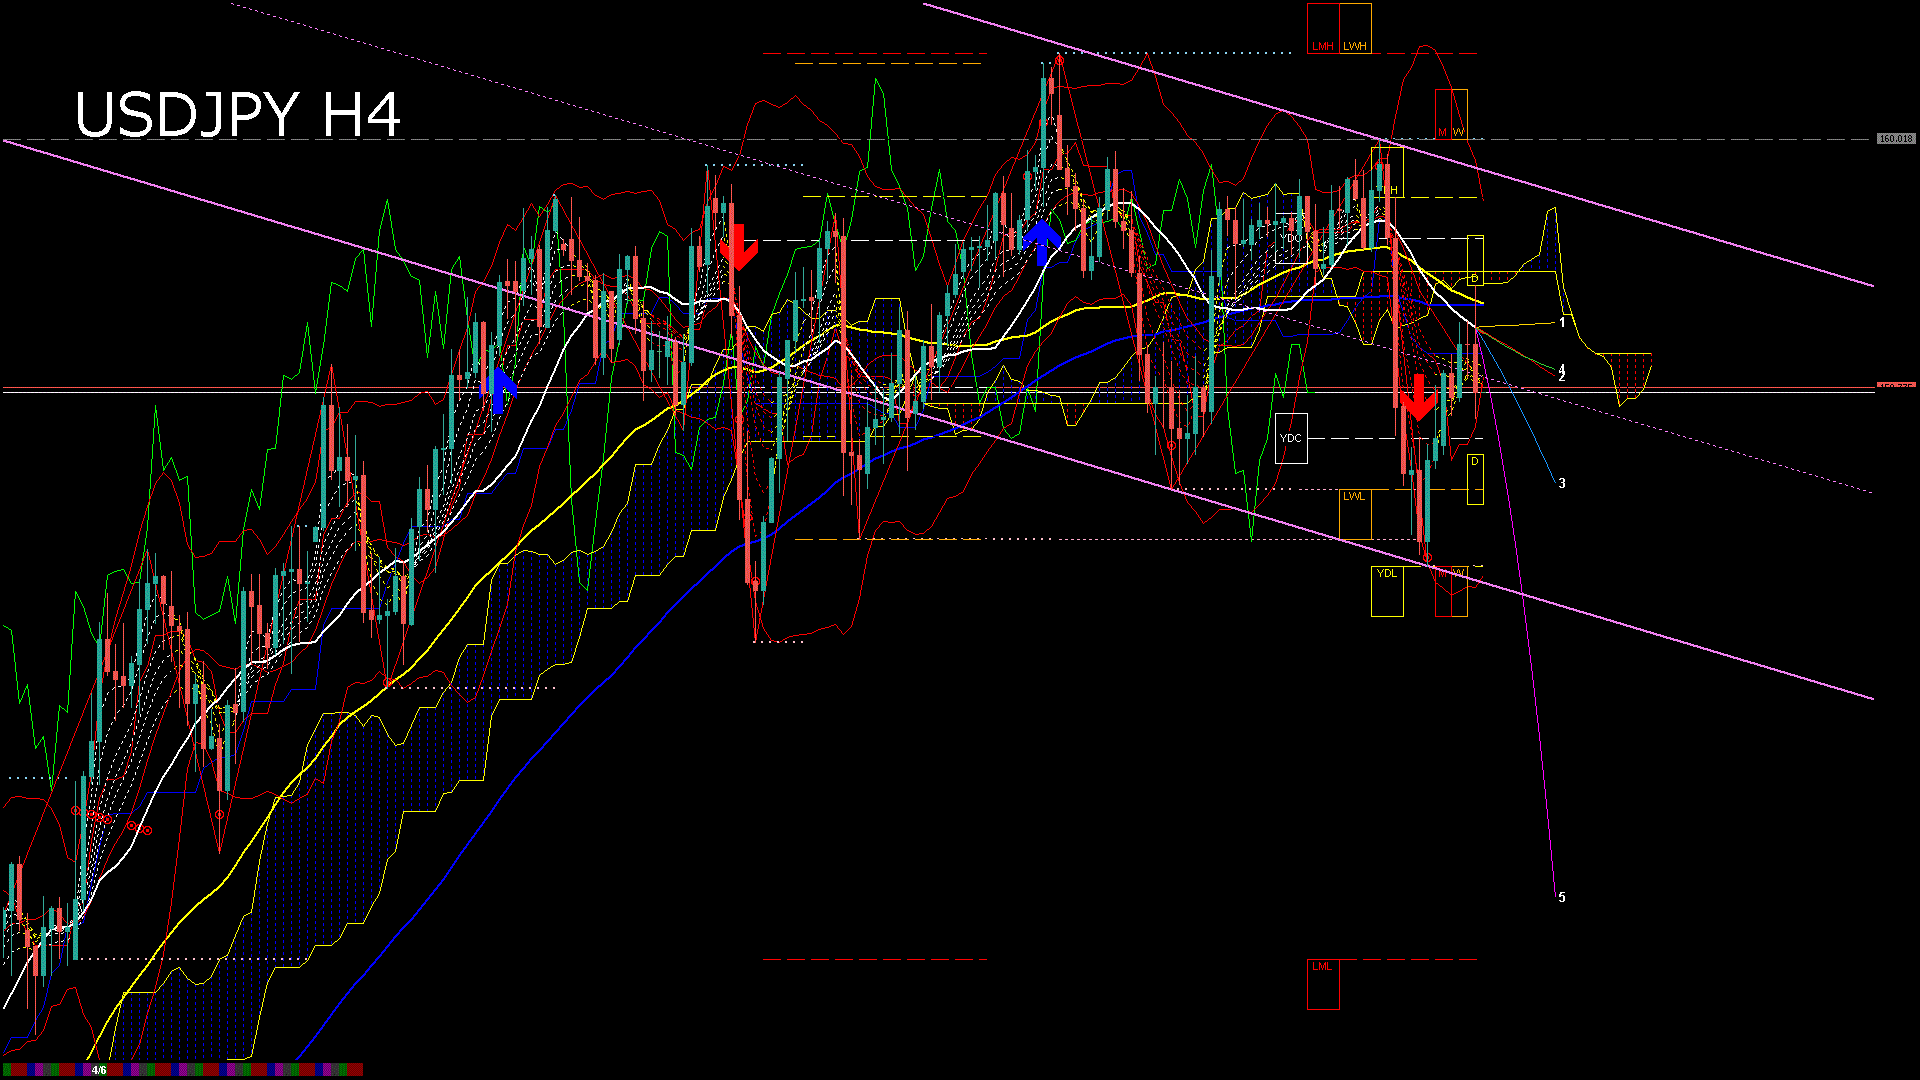
Task: Click the 160.018 price level tag
Action: [1895, 139]
